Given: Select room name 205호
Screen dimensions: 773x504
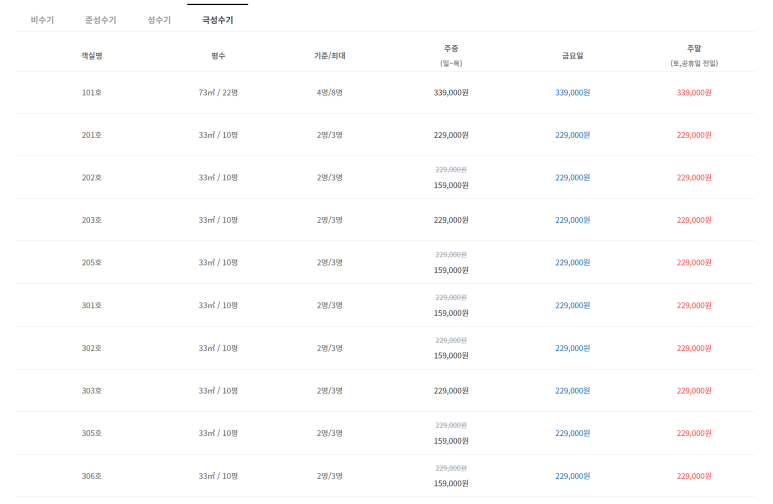Looking at the screenshot, I should click(x=92, y=262).
